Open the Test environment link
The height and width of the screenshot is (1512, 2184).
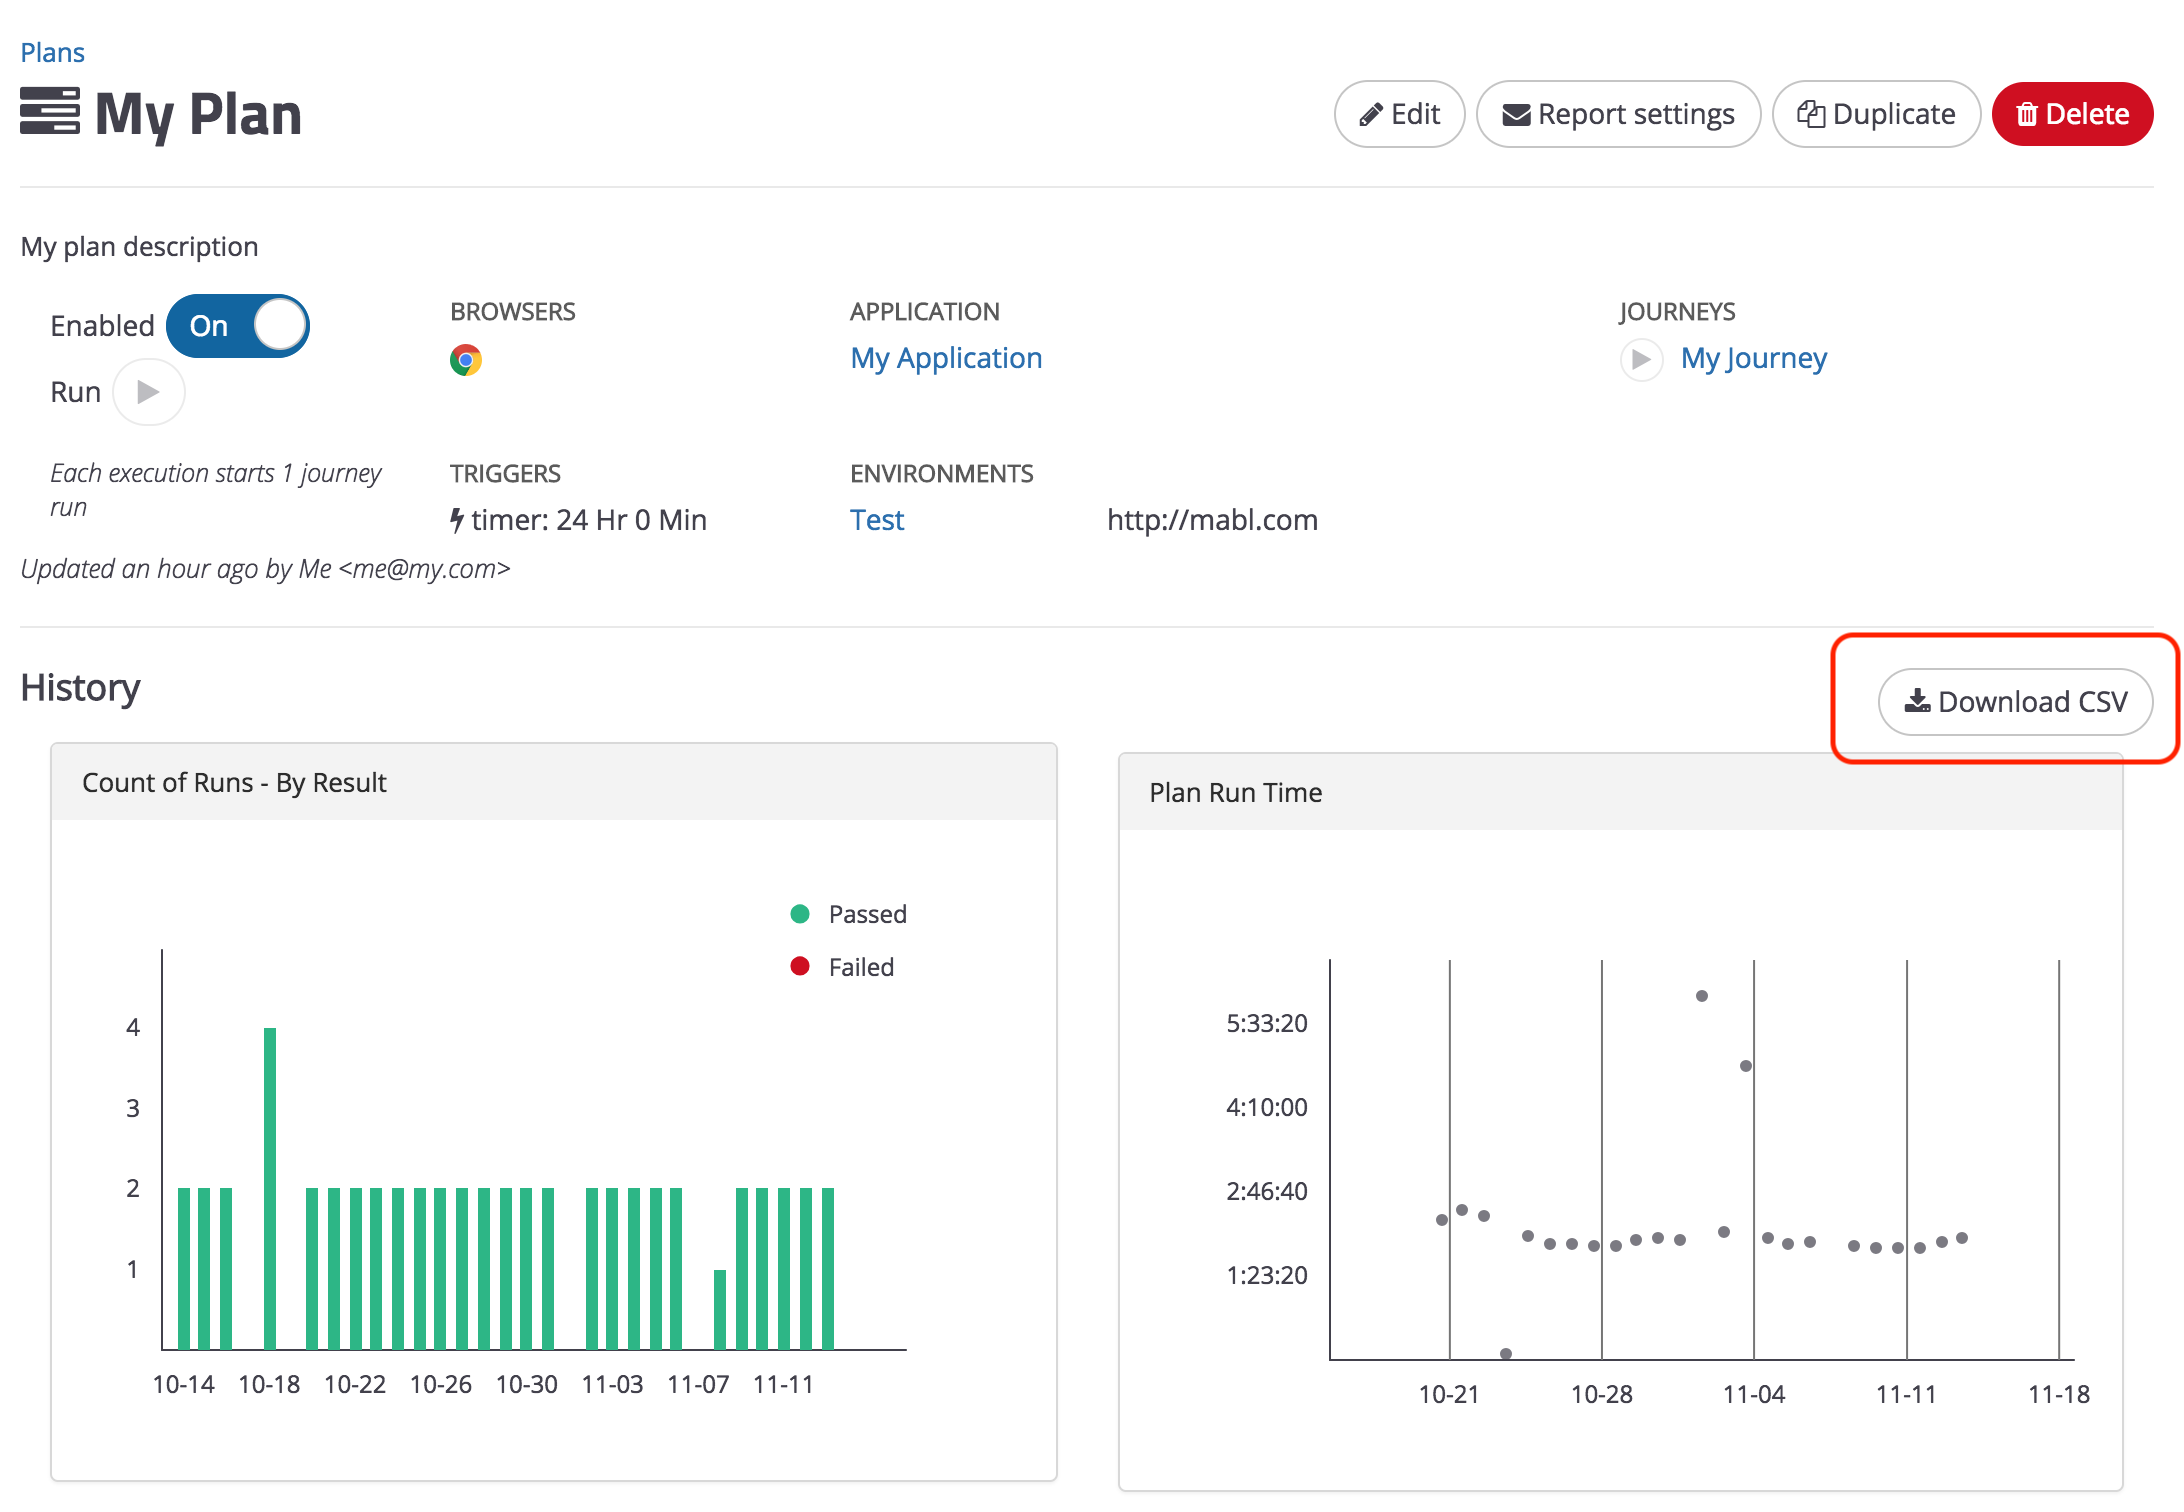click(x=876, y=520)
